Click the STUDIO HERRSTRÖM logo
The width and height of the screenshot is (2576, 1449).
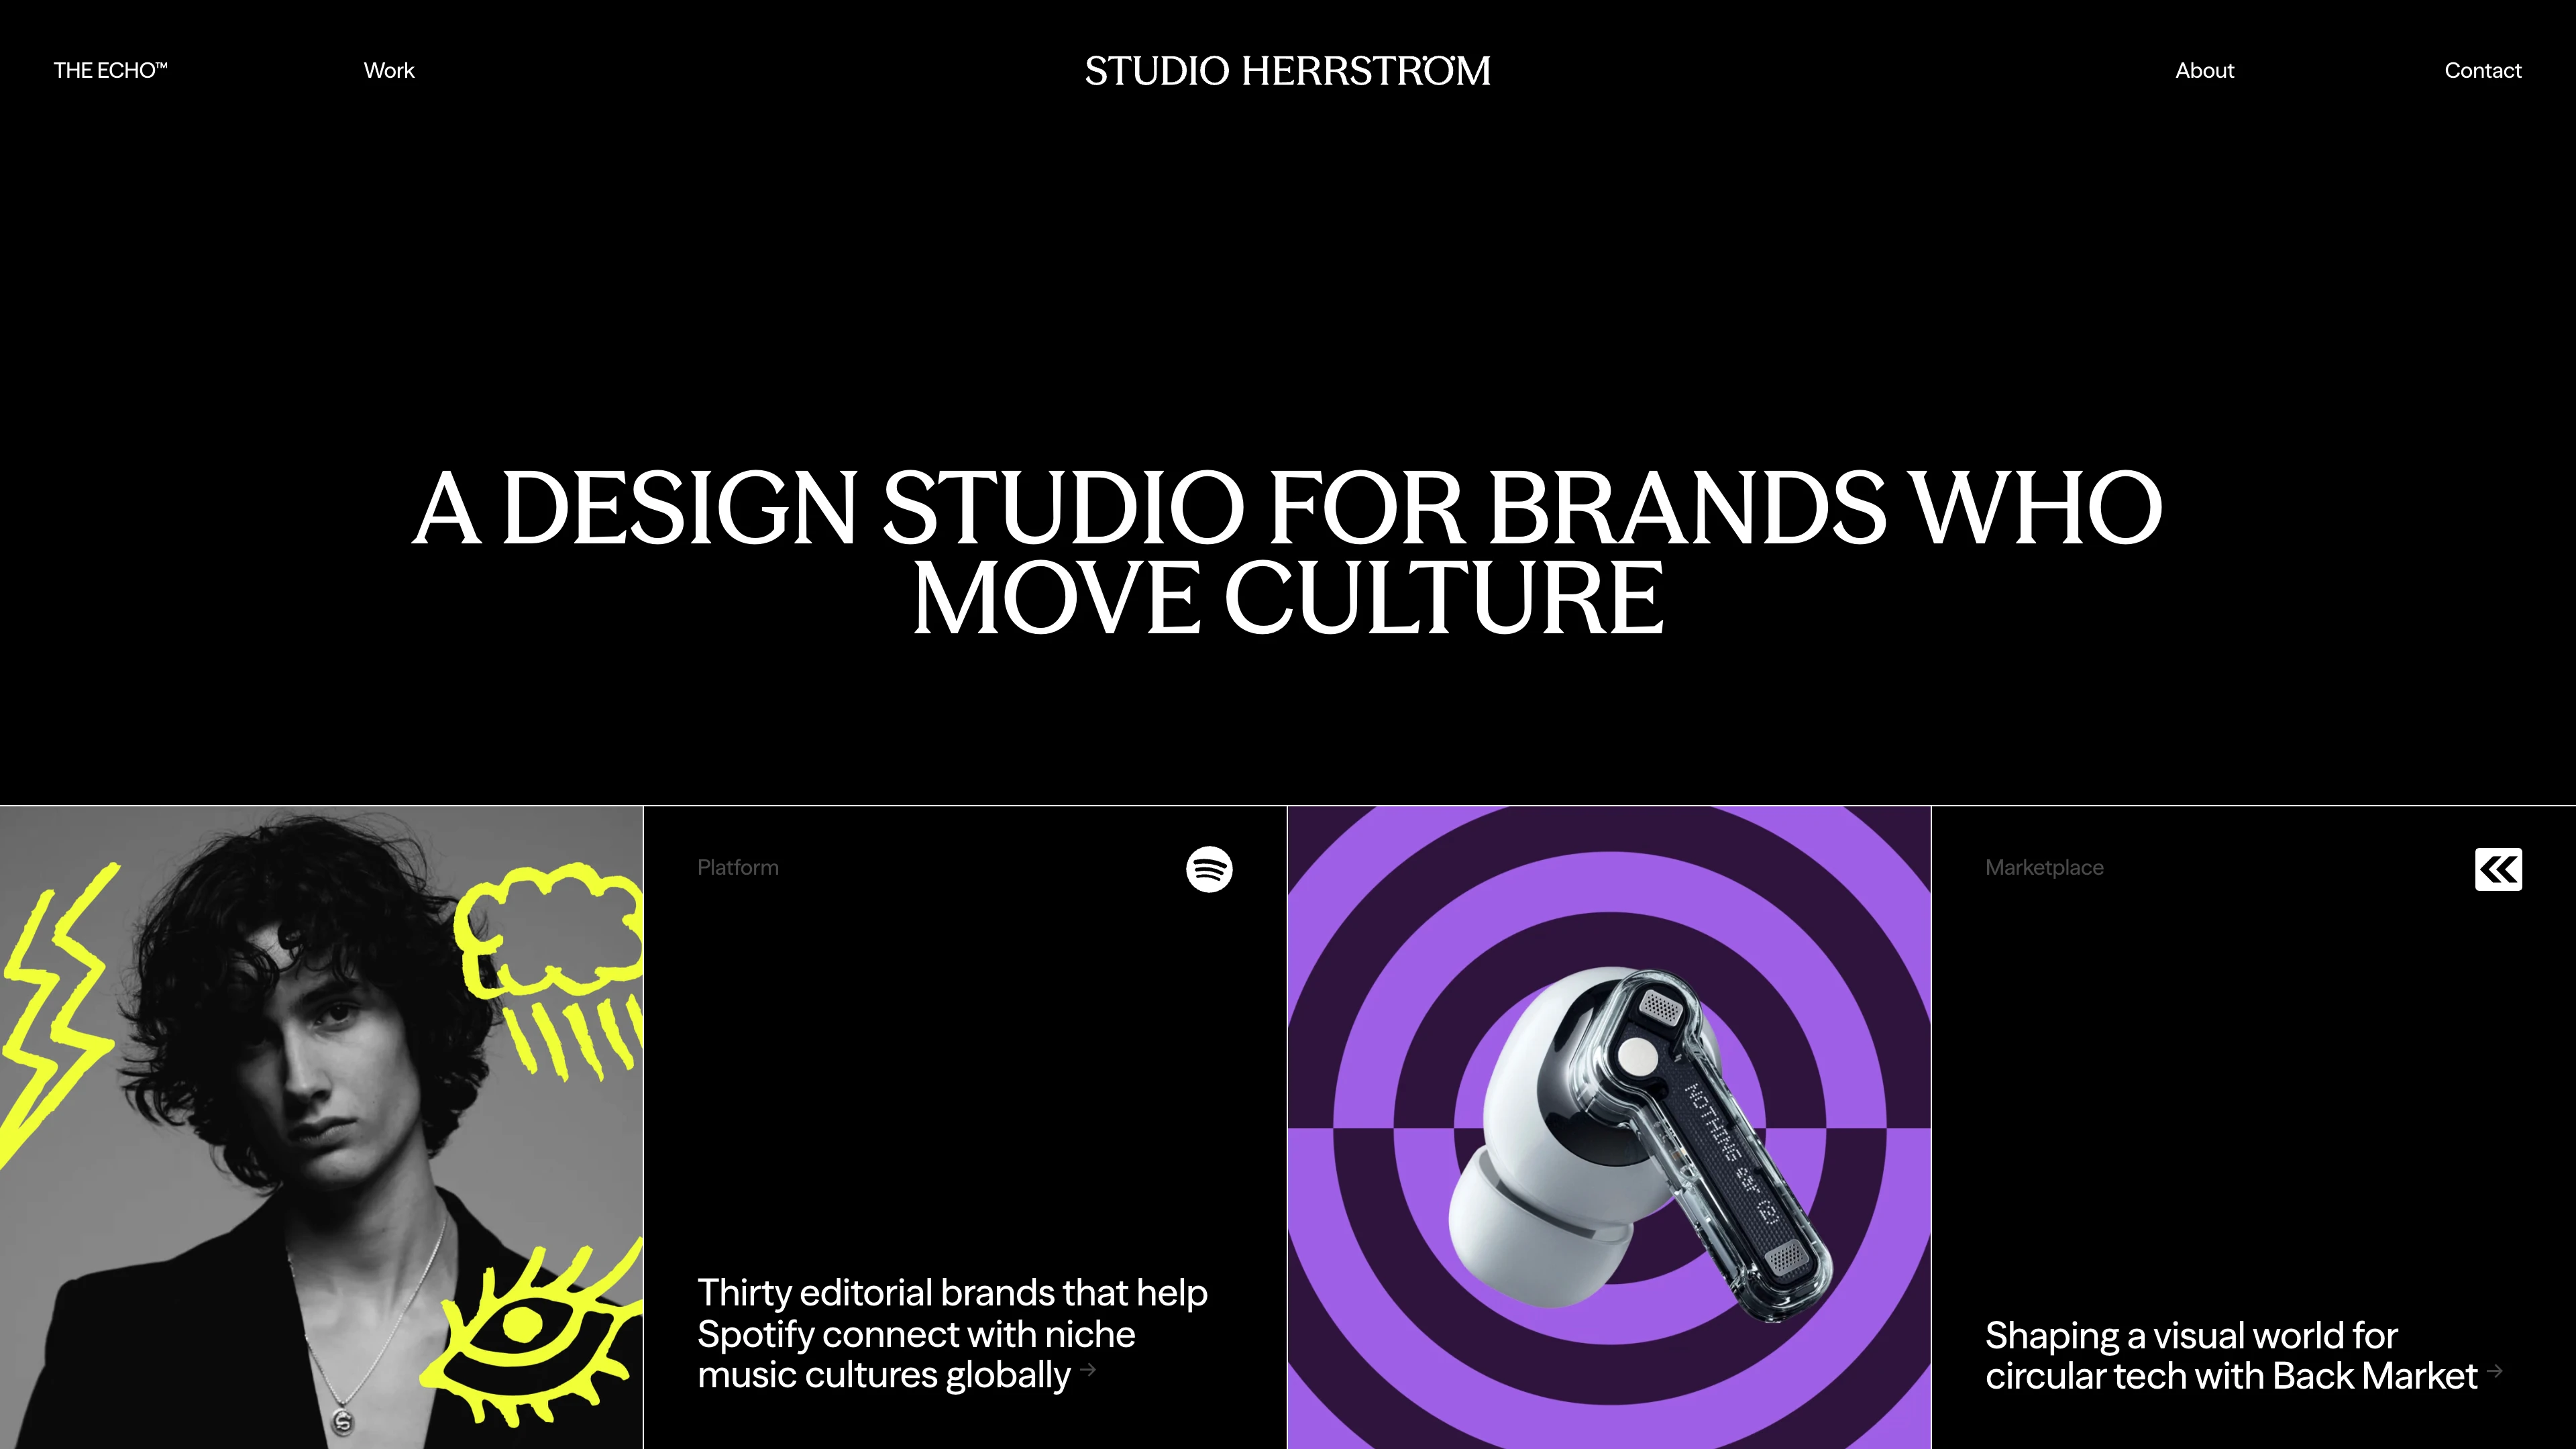click(1288, 71)
